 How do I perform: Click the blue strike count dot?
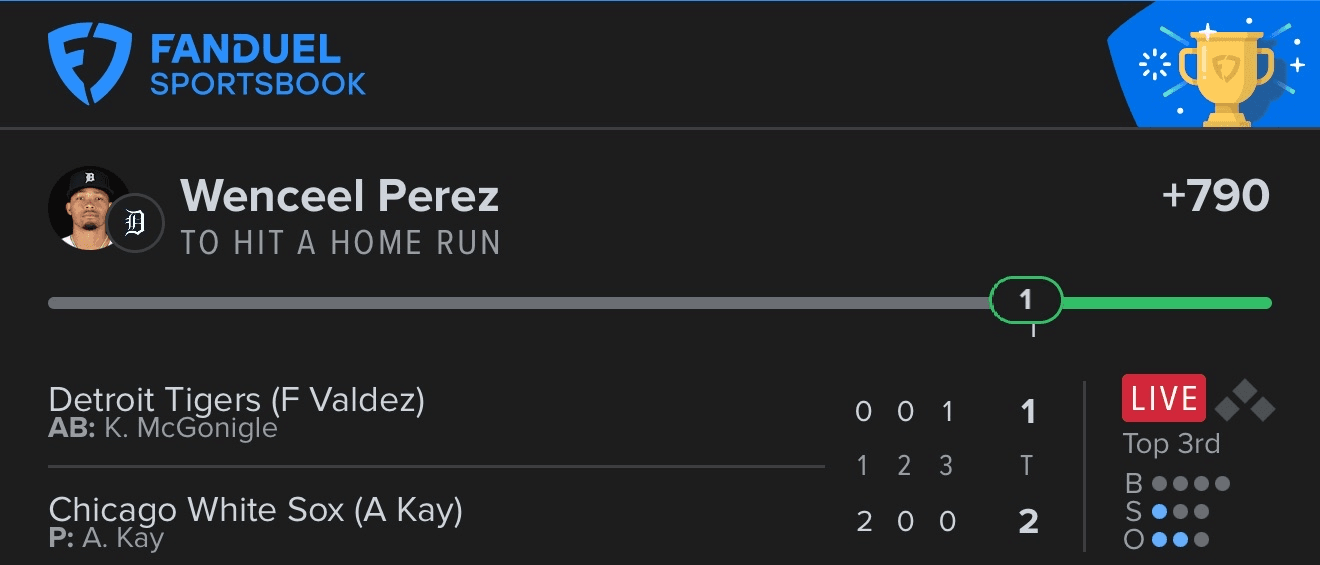pyautogui.click(x=1159, y=512)
